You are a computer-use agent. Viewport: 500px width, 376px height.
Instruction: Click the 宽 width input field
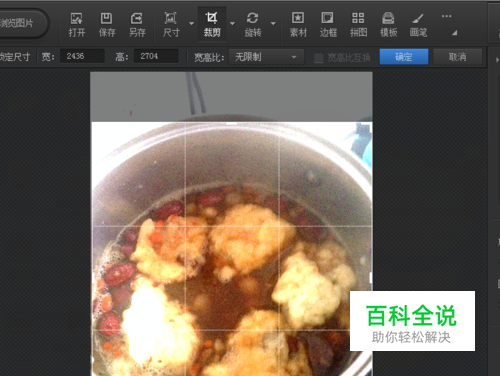82,56
